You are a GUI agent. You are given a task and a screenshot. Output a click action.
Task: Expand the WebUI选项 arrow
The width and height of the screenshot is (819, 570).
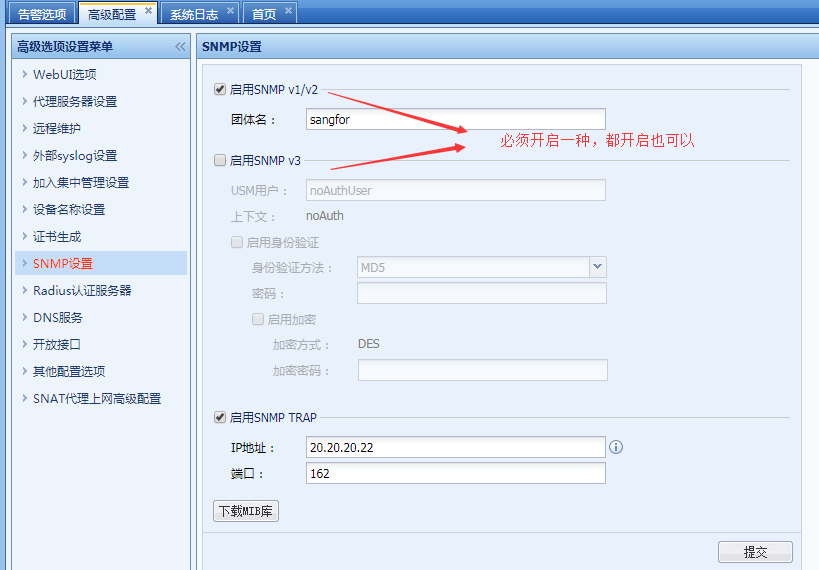pyautogui.click(x=25, y=74)
